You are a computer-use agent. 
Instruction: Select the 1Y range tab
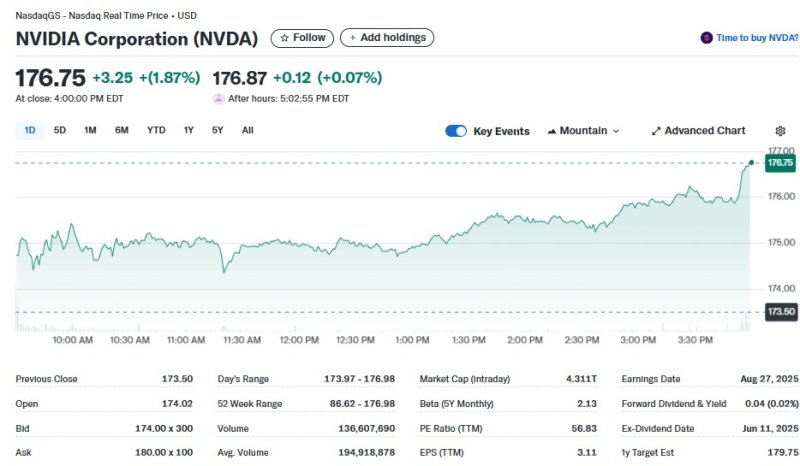(188, 130)
